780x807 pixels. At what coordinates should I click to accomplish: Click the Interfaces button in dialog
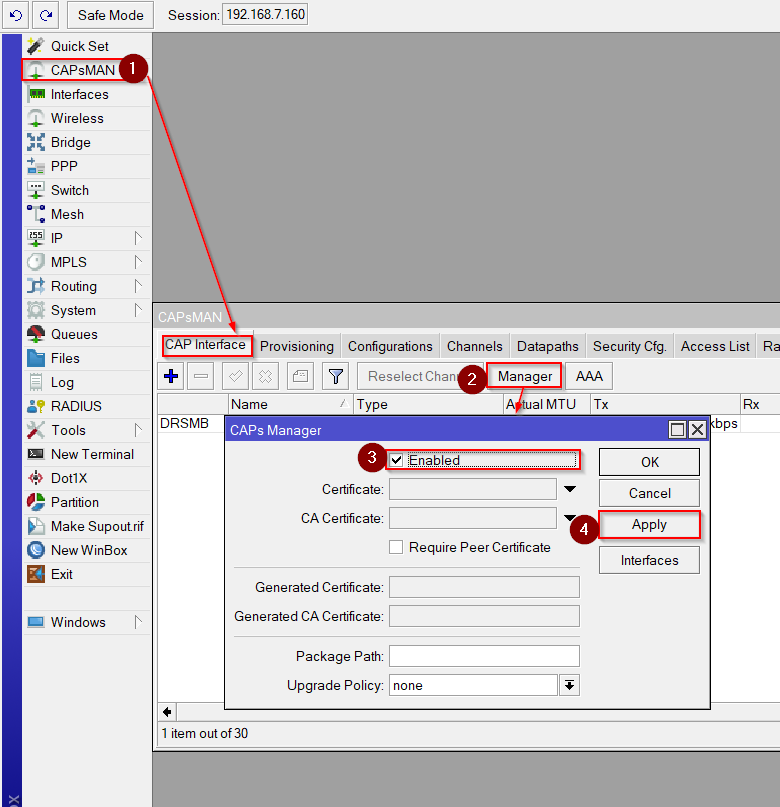coord(649,560)
